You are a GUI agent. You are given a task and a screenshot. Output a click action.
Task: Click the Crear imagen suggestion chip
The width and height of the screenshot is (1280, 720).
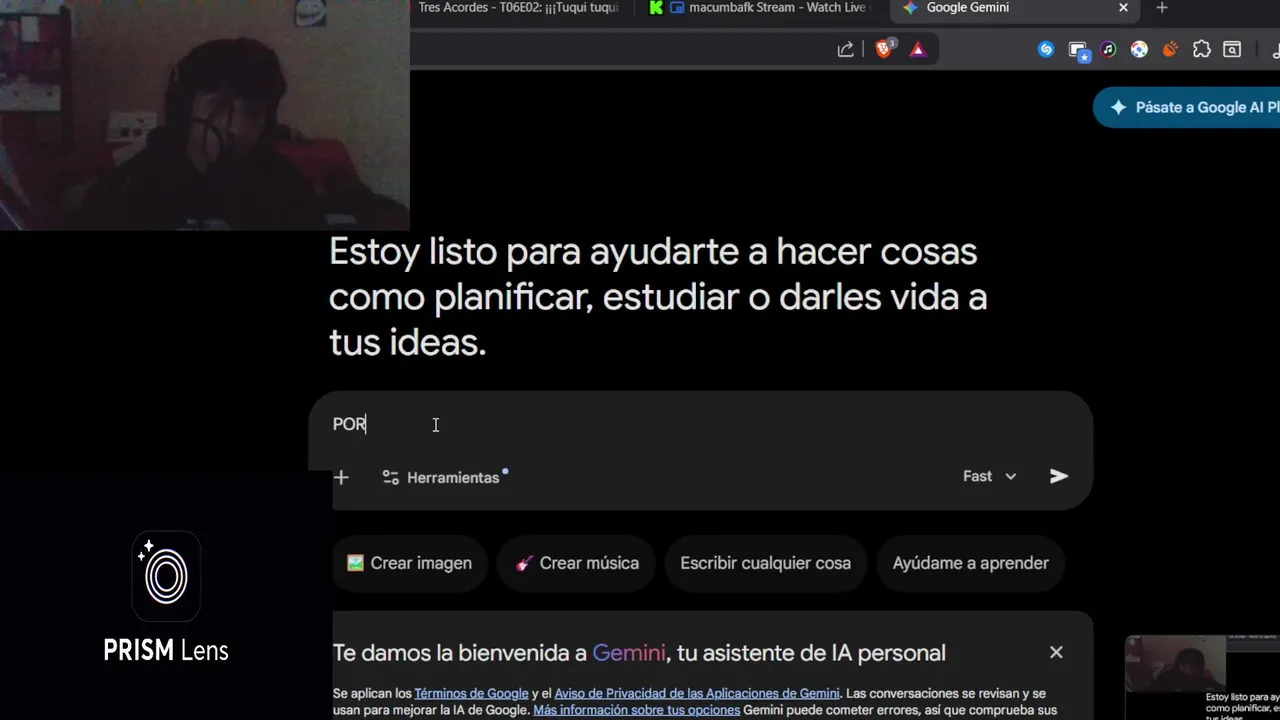(x=410, y=563)
